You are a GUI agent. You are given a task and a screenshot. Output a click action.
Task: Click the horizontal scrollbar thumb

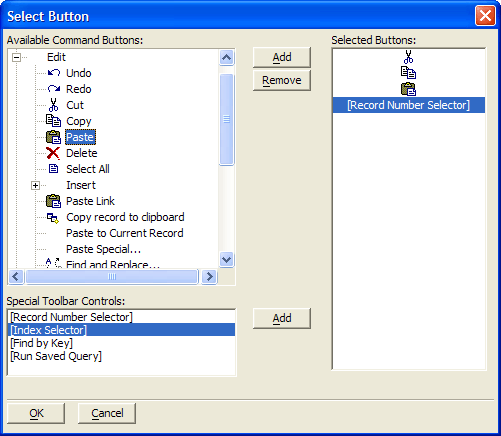(112, 276)
